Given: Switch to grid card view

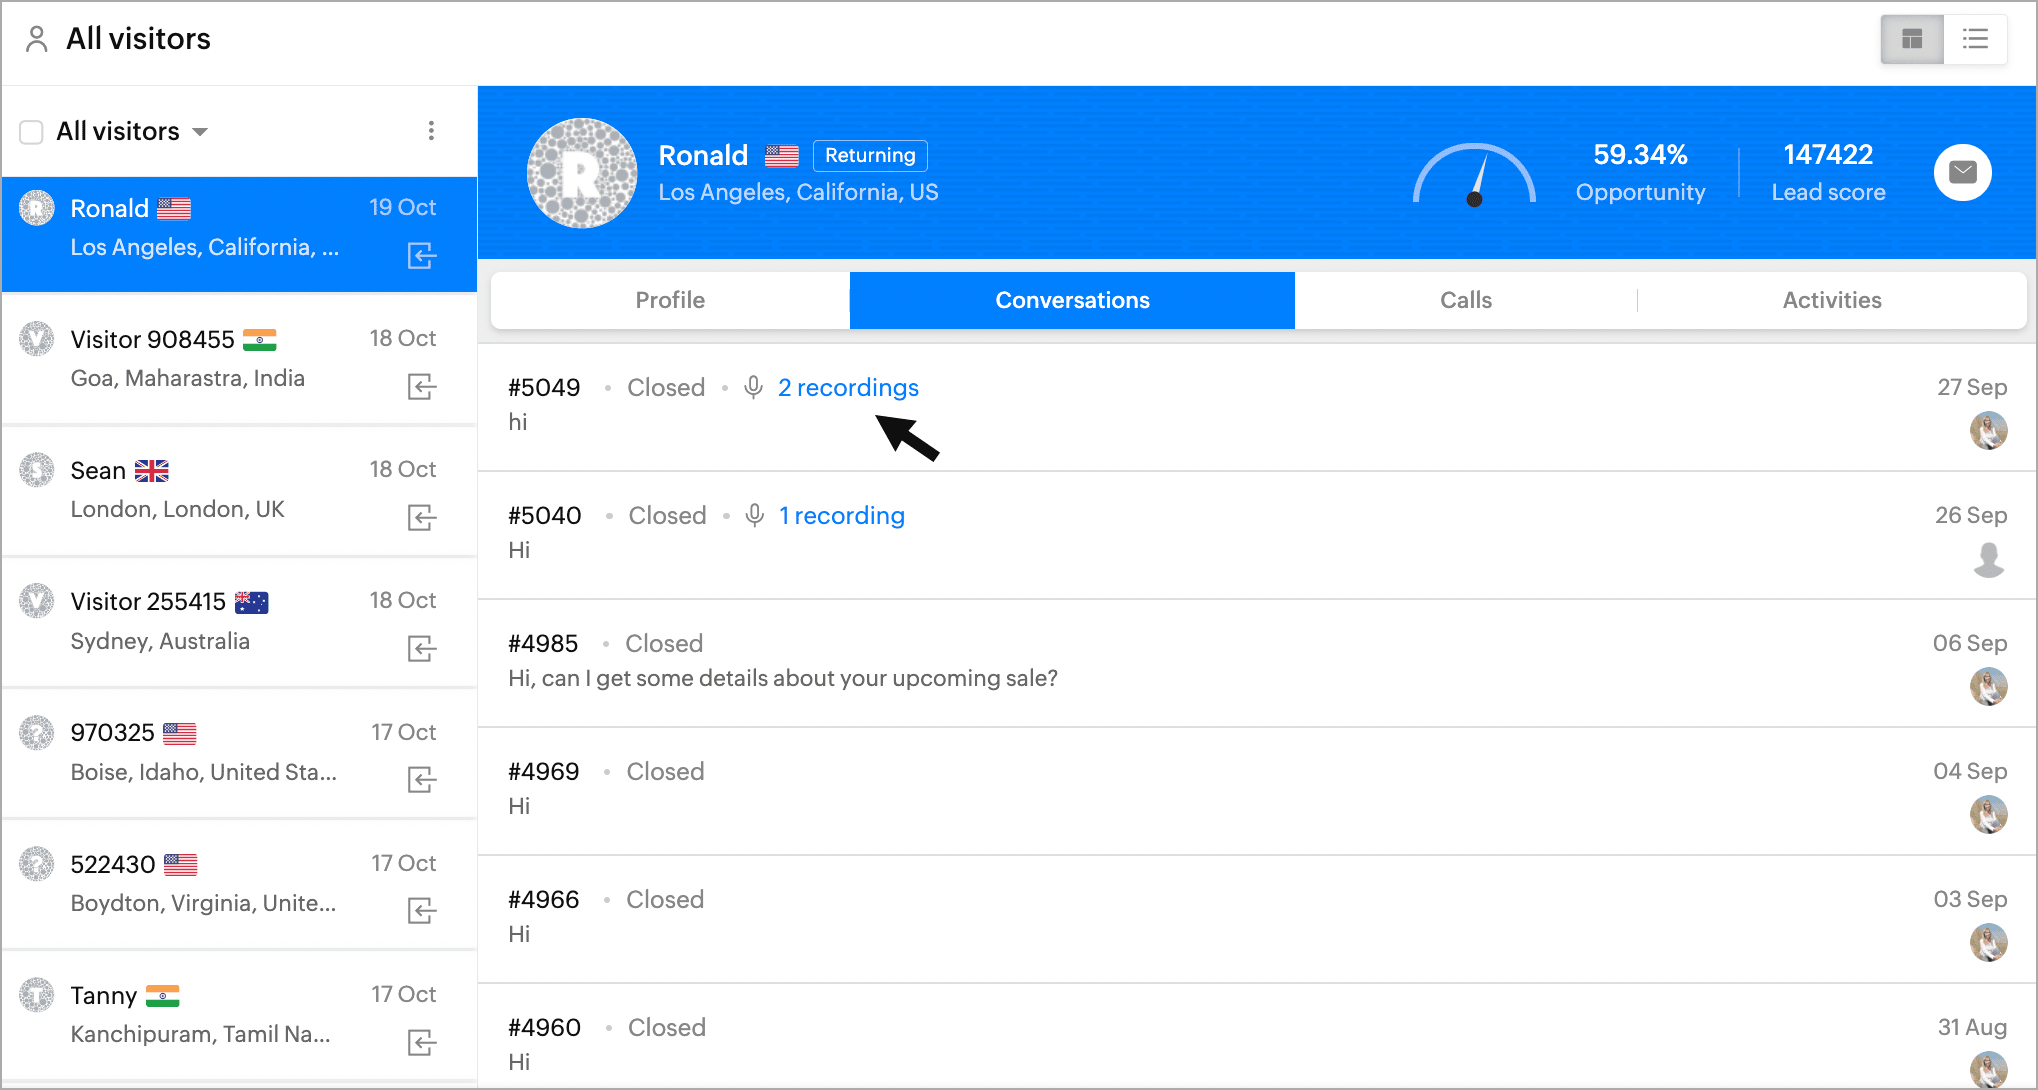Looking at the screenshot, I should (1912, 39).
